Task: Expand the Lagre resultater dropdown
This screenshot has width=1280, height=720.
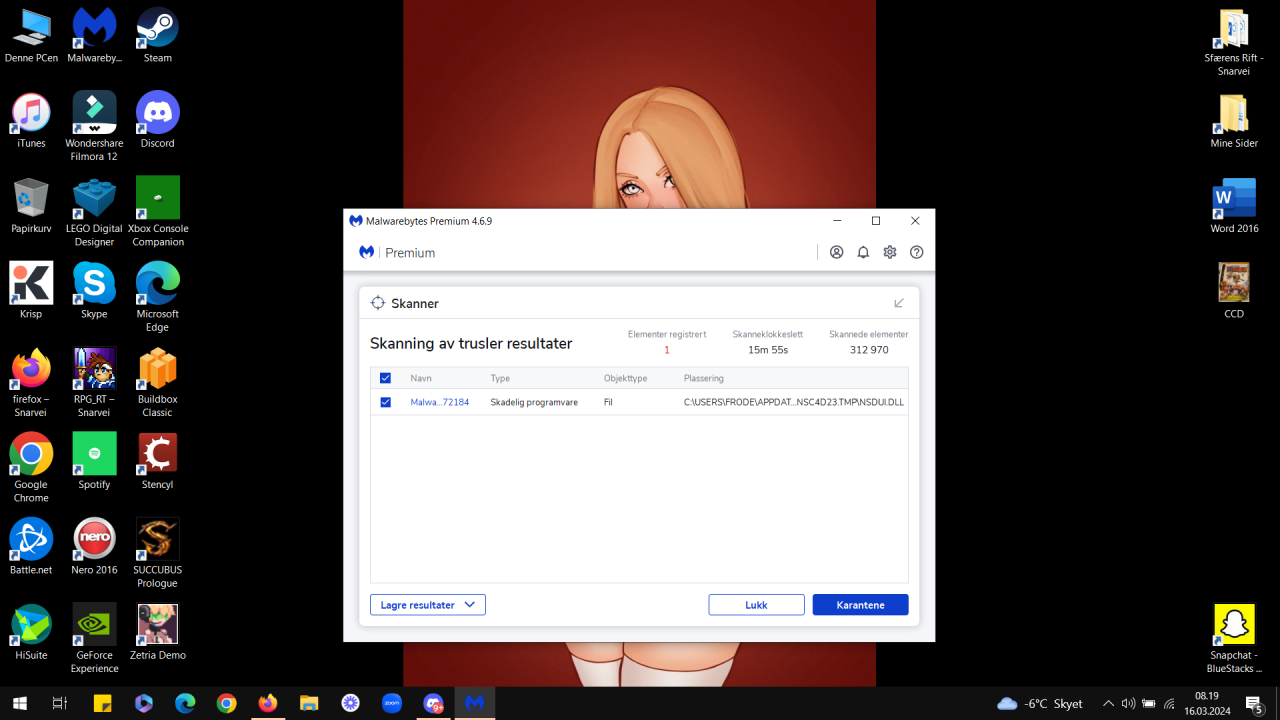Action: (427, 605)
